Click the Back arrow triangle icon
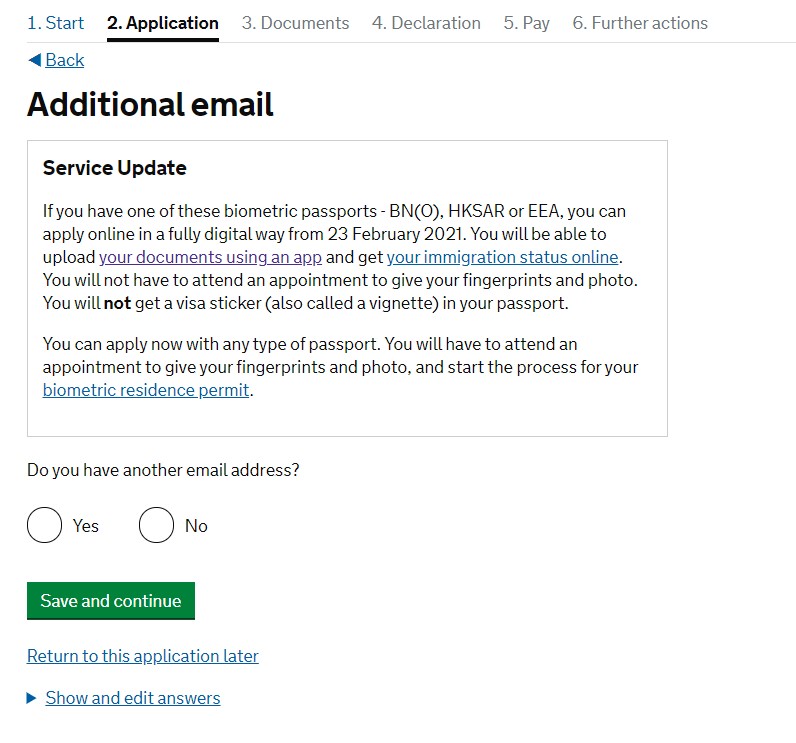This screenshot has height=743, width=796. (x=34, y=60)
